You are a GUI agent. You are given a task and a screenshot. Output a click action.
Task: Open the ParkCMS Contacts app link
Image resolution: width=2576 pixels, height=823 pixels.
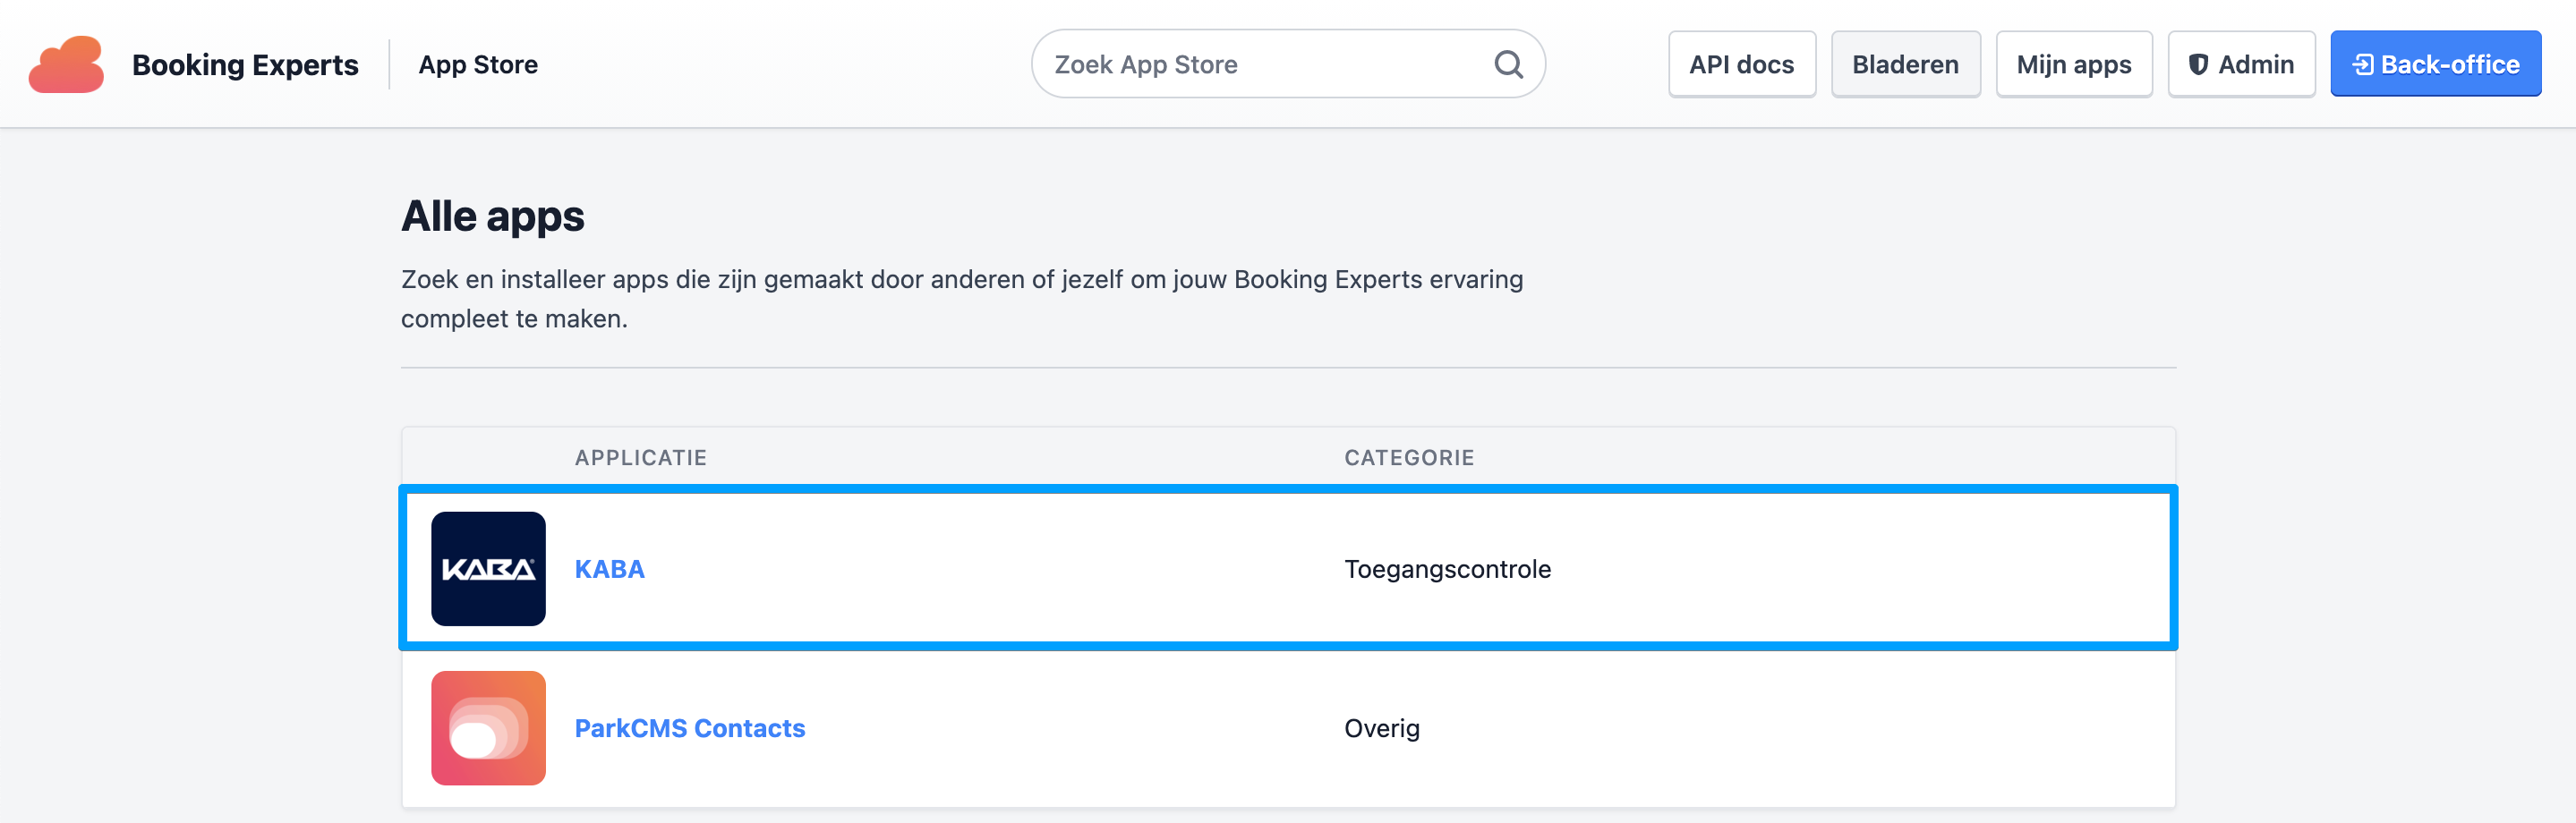coord(689,728)
